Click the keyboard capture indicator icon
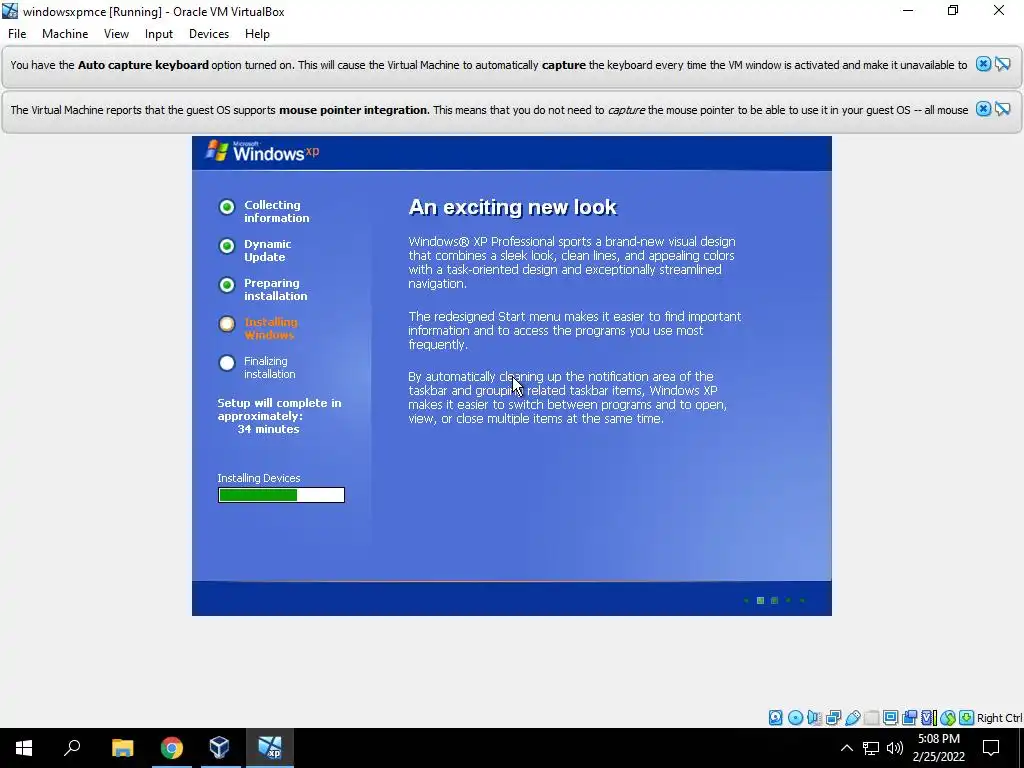This screenshot has height=768, width=1024. coord(967,718)
